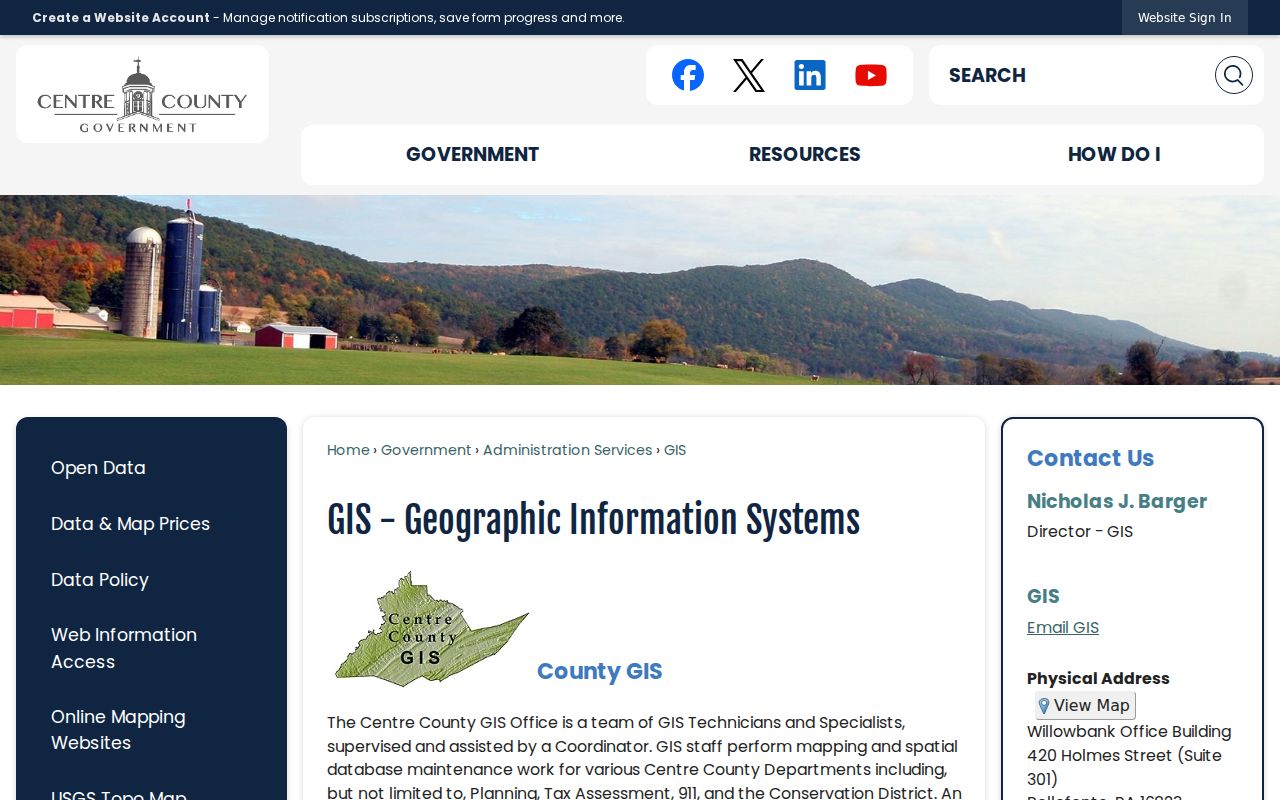Viewport: 1280px width, 800px height.
Task: Open the Open Data sidebar link
Action: tap(98, 468)
